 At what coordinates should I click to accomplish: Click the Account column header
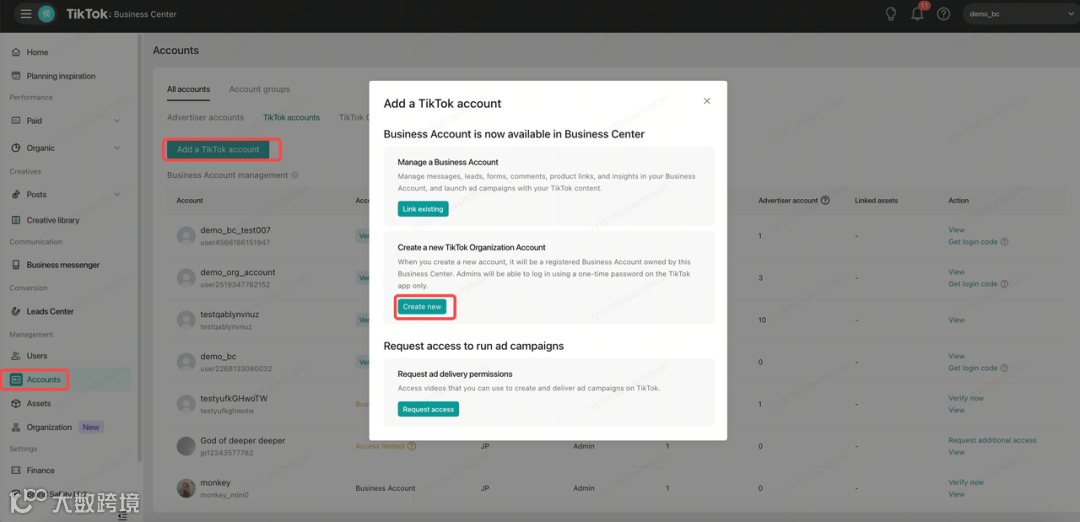pyautogui.click(x=189, y=200)
